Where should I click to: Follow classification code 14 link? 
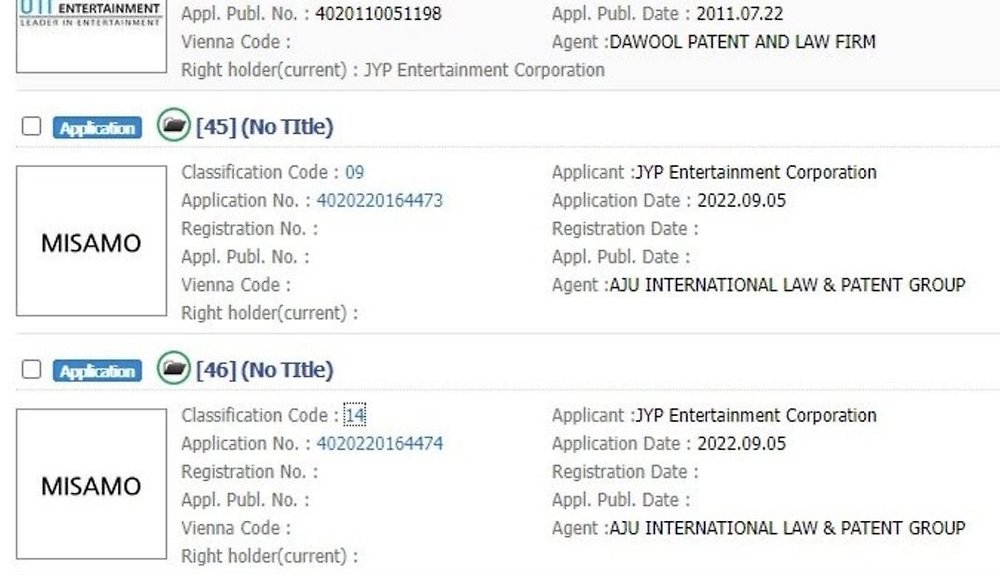[x=355, y=415]
